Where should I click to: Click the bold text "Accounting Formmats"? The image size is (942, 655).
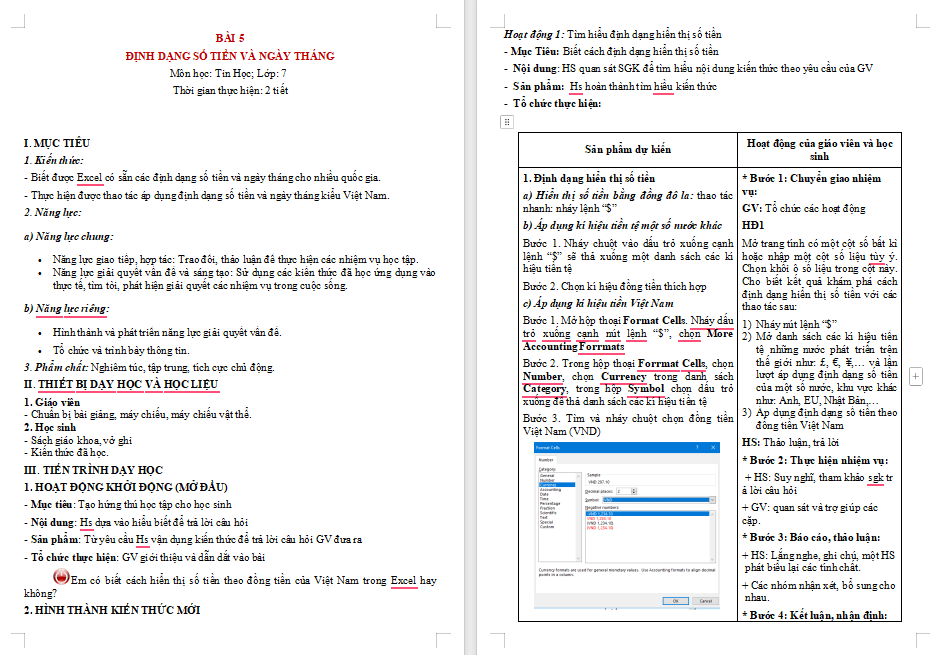(x=573, y=347)
